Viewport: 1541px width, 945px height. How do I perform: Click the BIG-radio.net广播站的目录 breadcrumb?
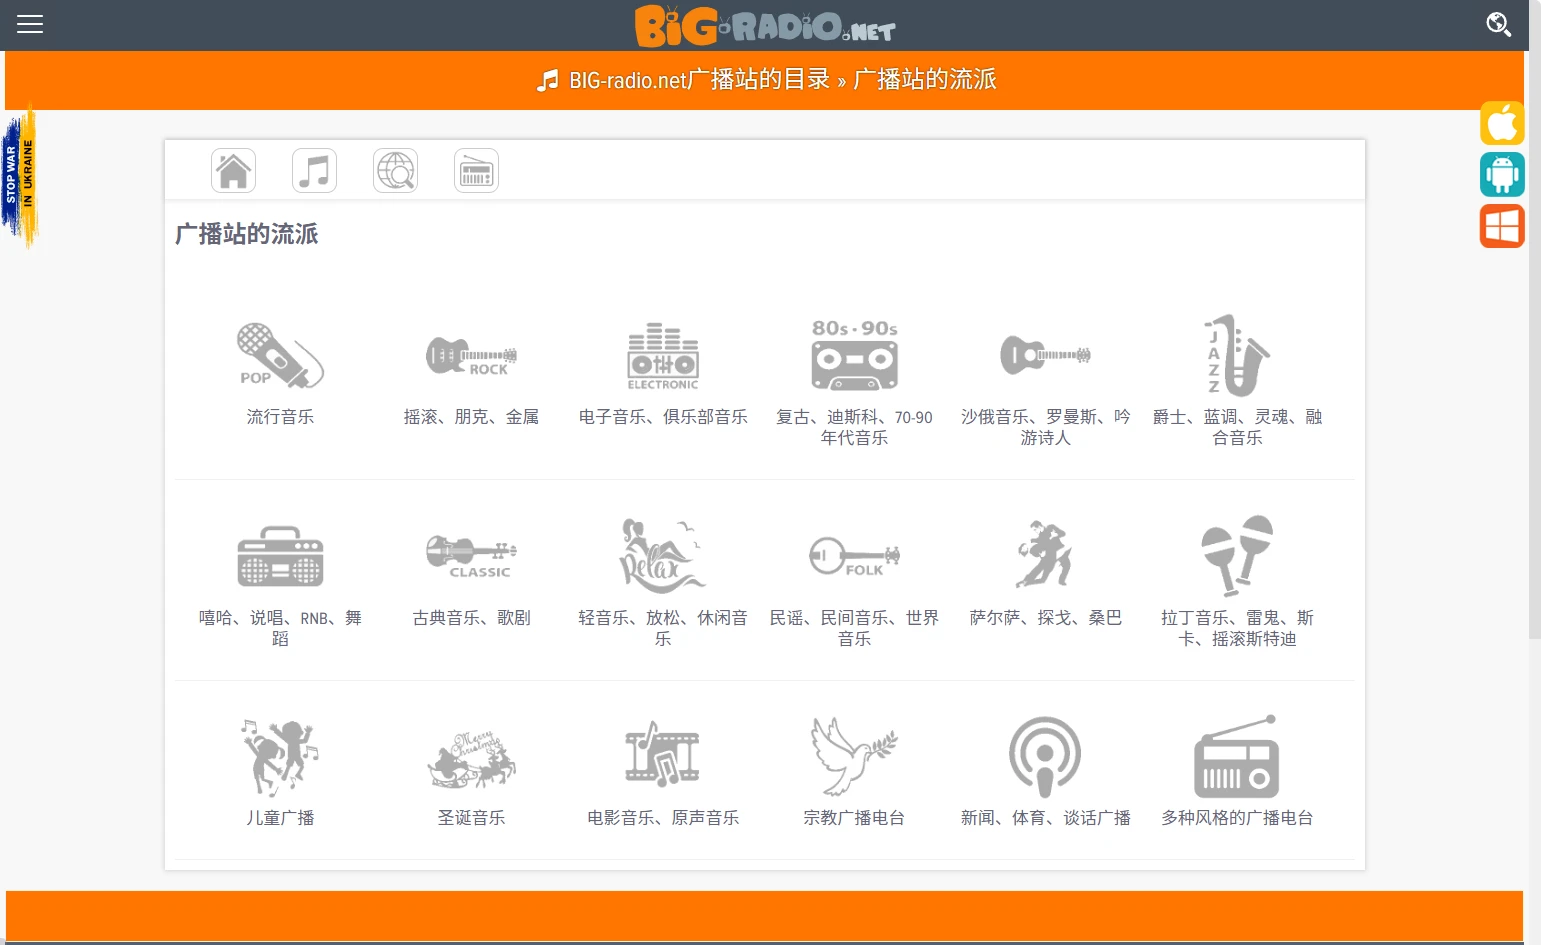(x=699, y=80)
